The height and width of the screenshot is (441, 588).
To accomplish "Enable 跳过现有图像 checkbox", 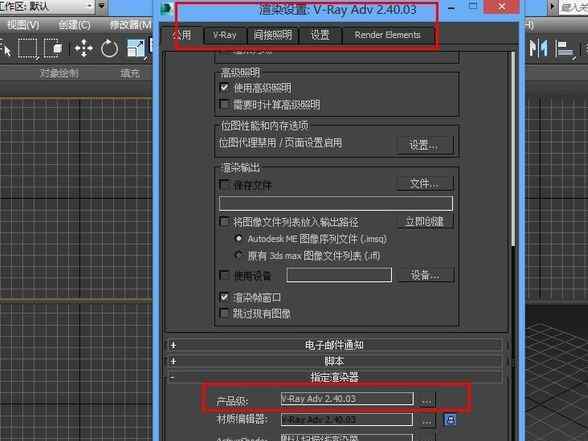I will [224, 313].
